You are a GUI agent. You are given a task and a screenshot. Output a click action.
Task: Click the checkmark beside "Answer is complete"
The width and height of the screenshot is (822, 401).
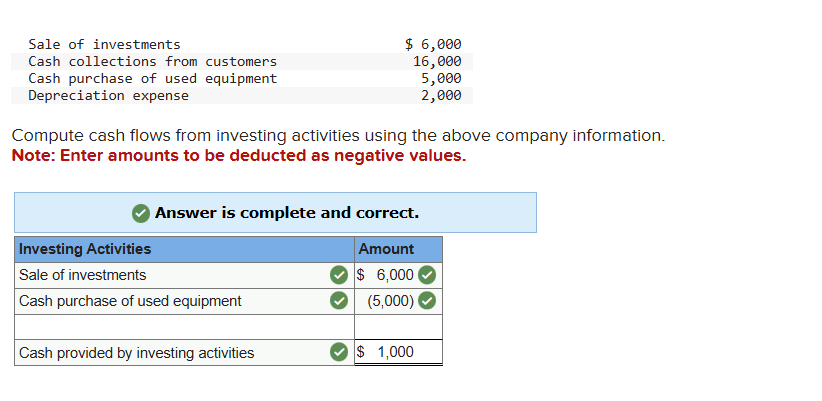coord(142,213)
